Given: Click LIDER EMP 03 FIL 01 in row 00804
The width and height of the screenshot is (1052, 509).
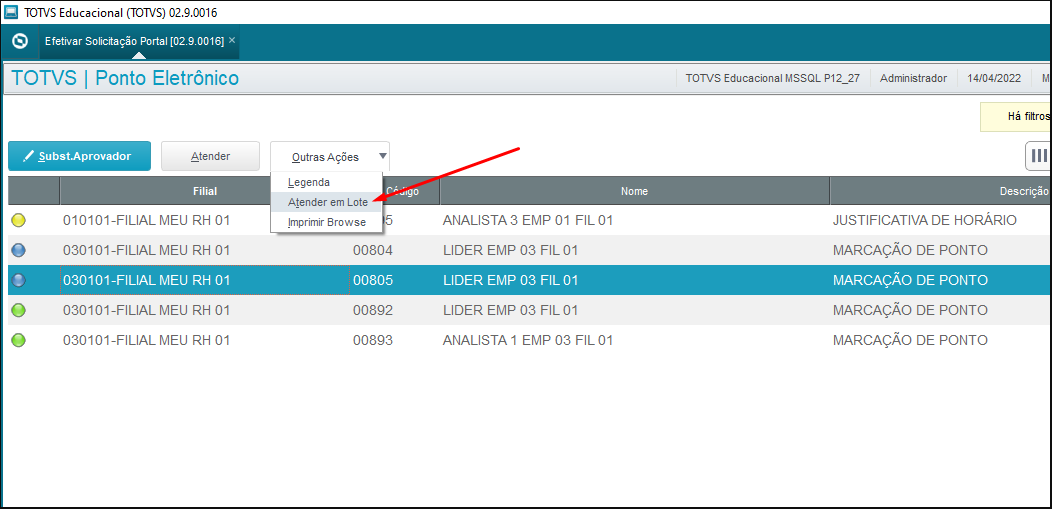Looking at the screenshot, I should point(511,250).
